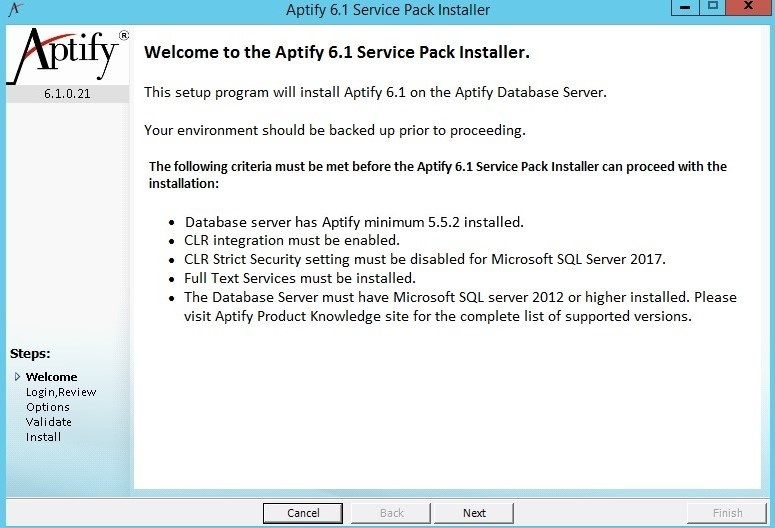Click the disabled Finish button

pyautogui.click(x=727, y=513)
